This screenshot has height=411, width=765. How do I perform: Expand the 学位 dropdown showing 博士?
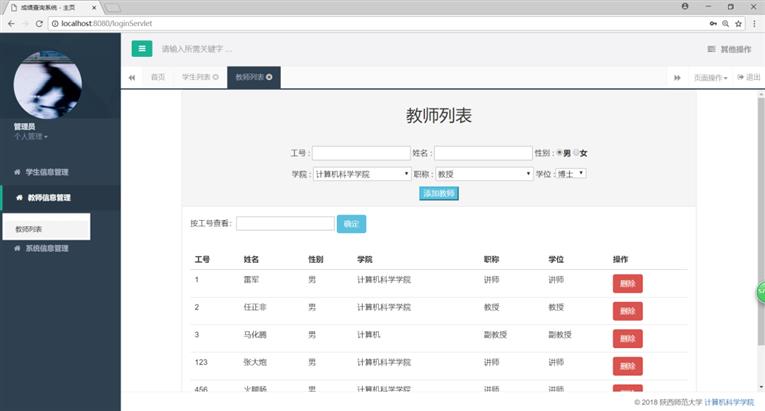point(570,173)
